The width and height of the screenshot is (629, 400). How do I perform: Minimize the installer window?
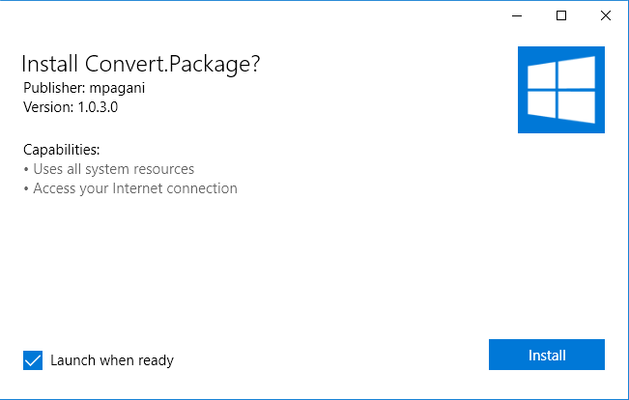pyautogui.click(x=517, y=16)
